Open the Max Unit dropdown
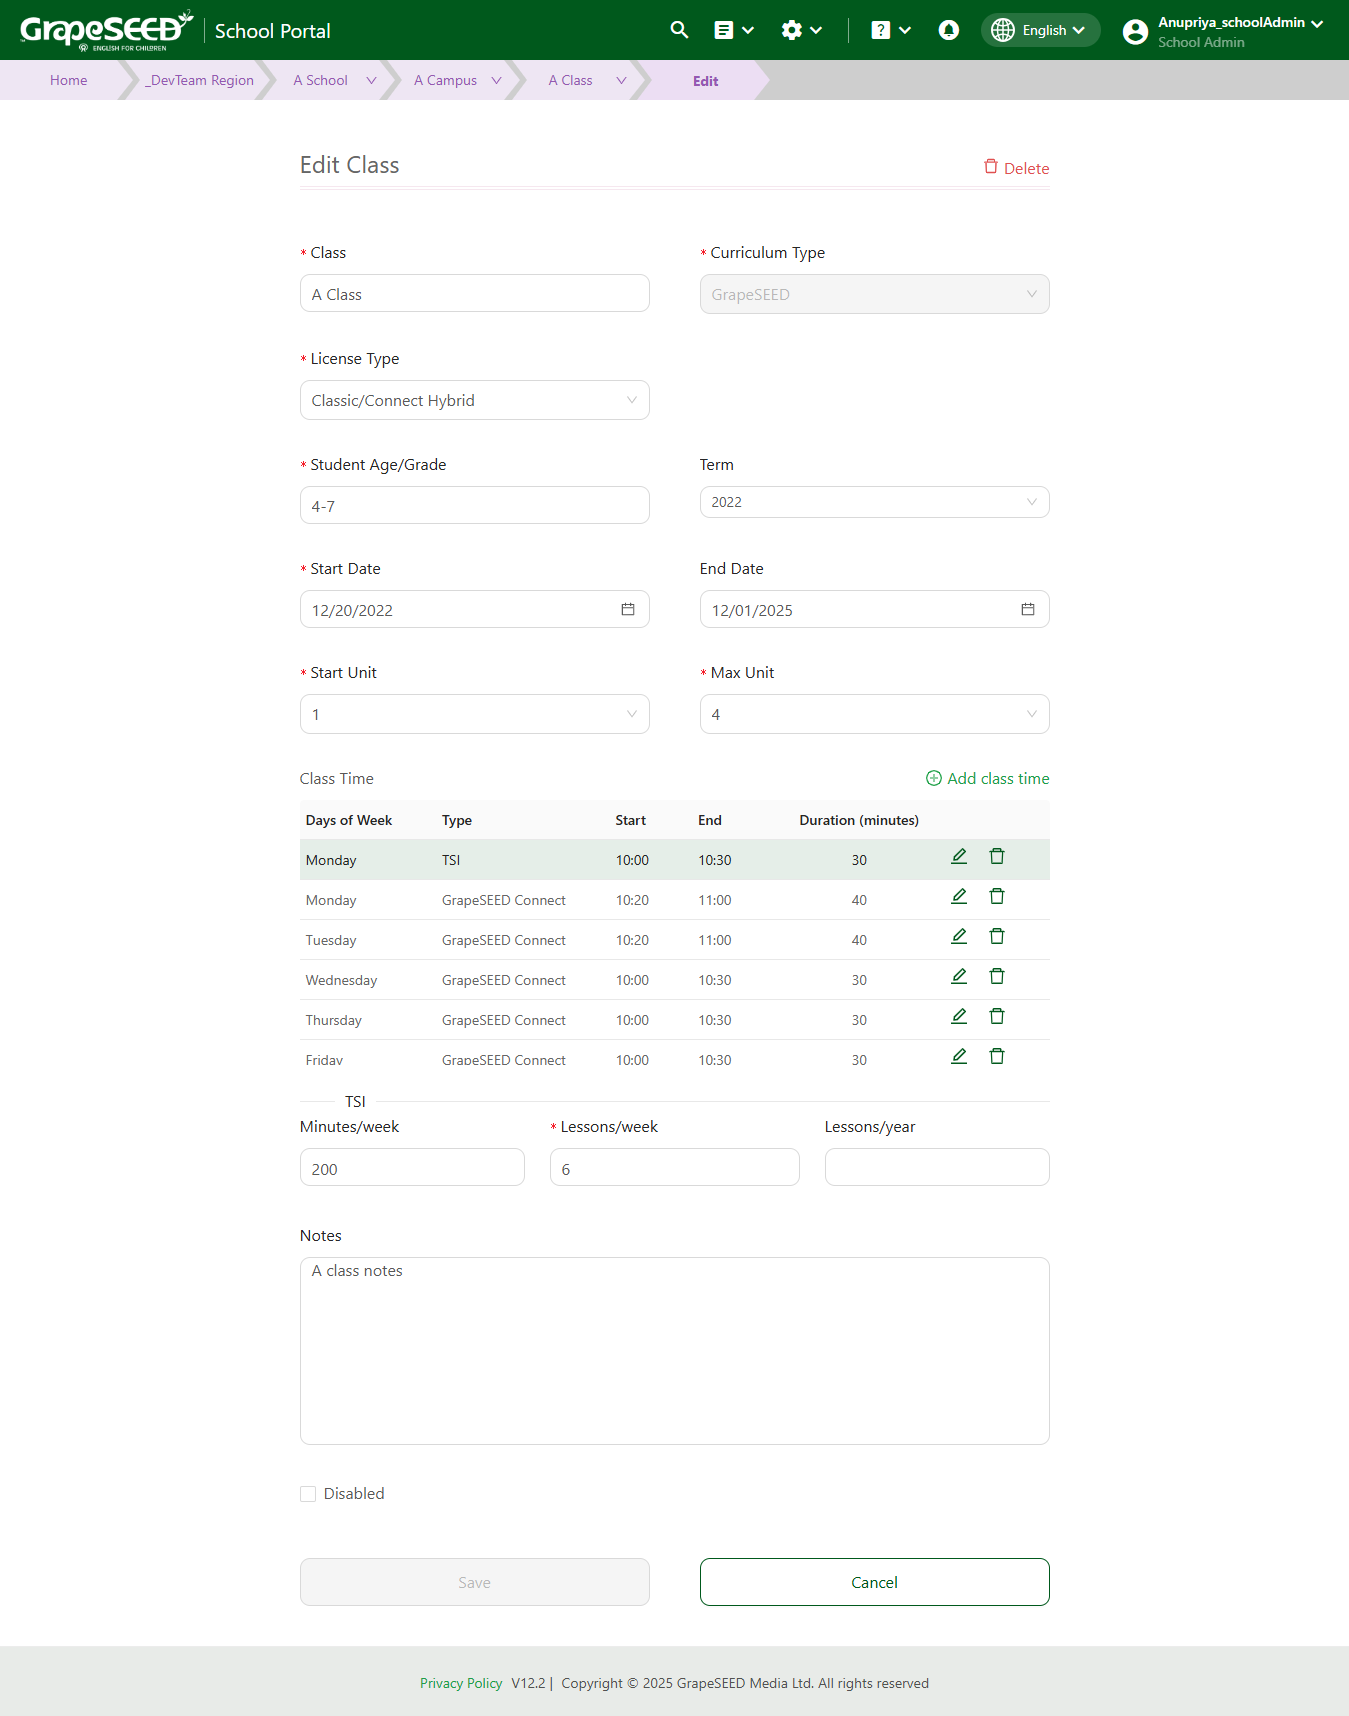The width and height of the screenshot is (1349, 1716). pyautogui.click(x=875, y=714)
